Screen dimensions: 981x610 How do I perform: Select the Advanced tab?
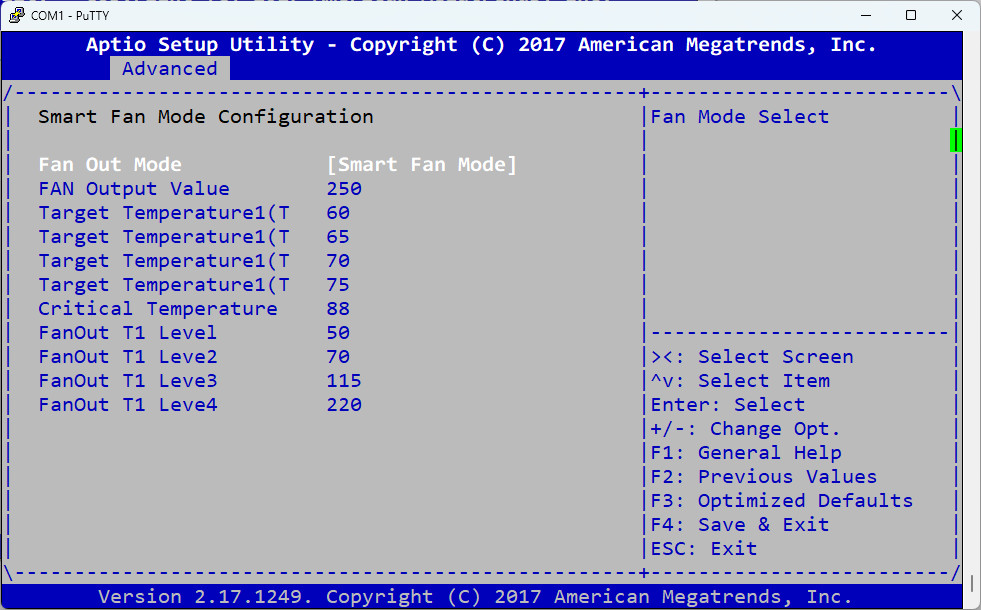point(170,68)
